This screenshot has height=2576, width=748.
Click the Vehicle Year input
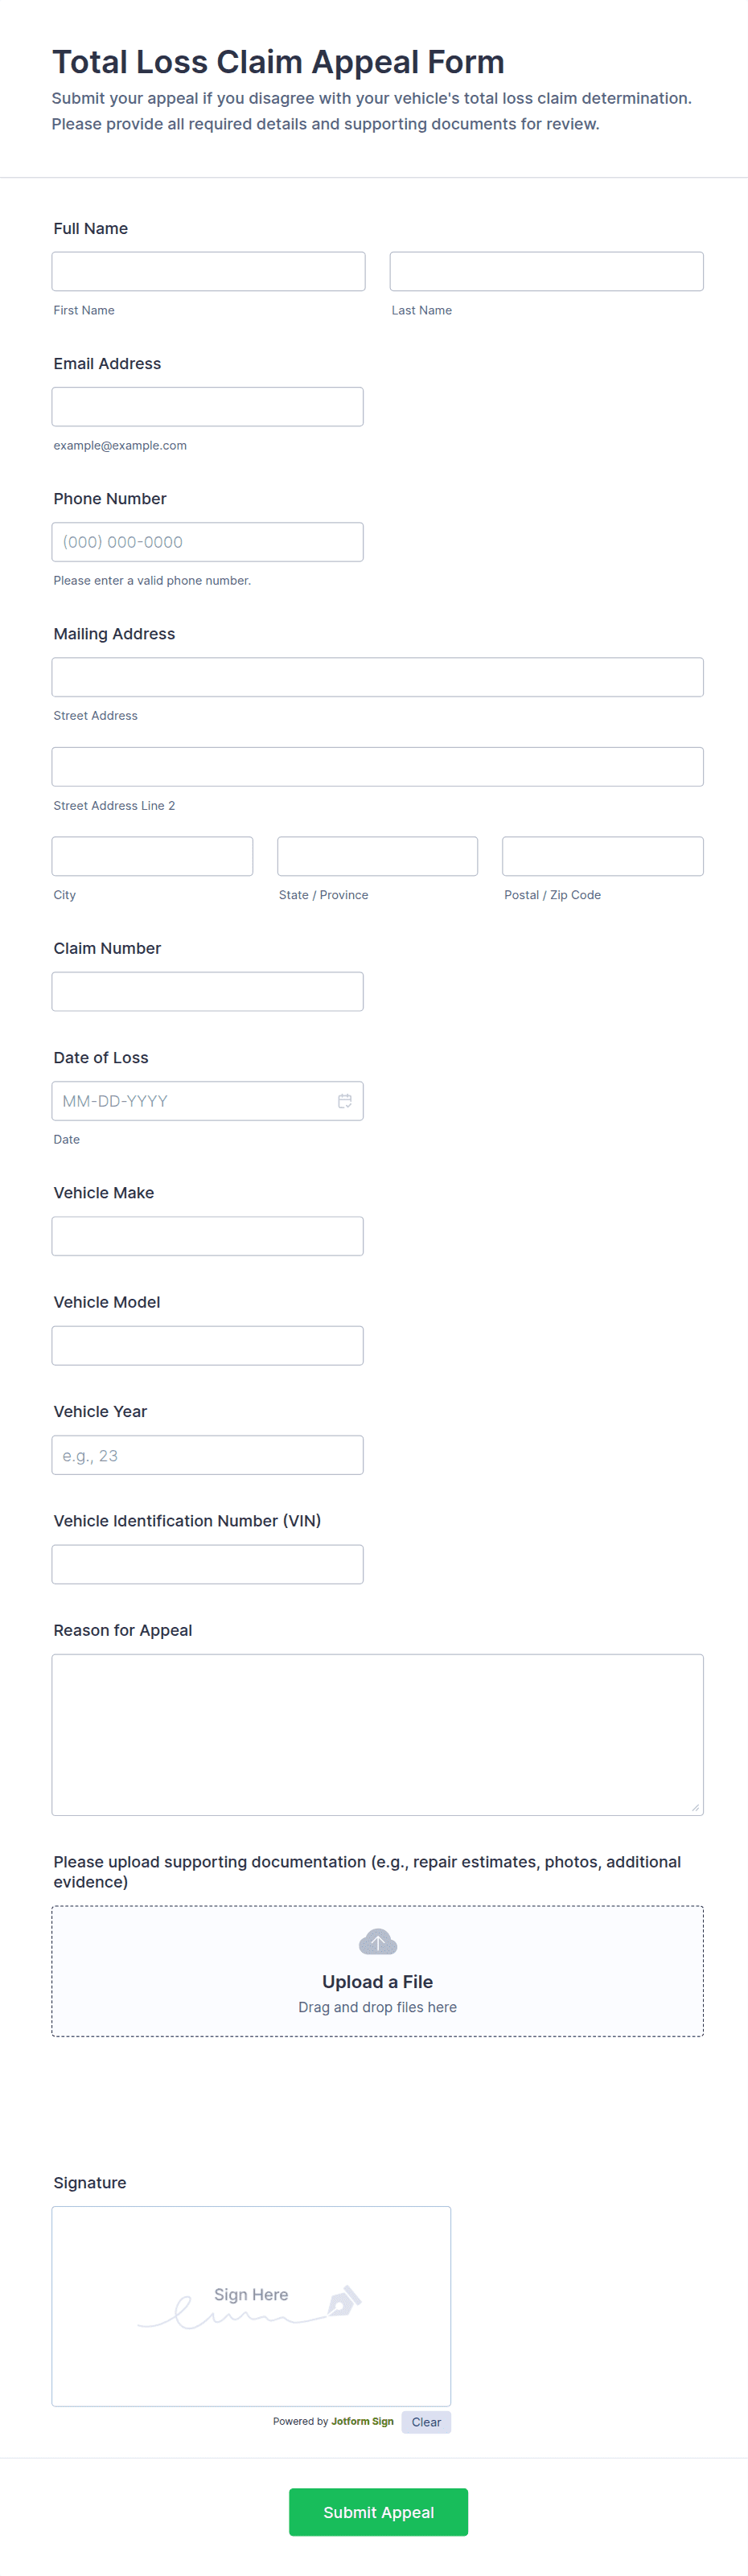pyautogui.click(x=208, y=1455)
